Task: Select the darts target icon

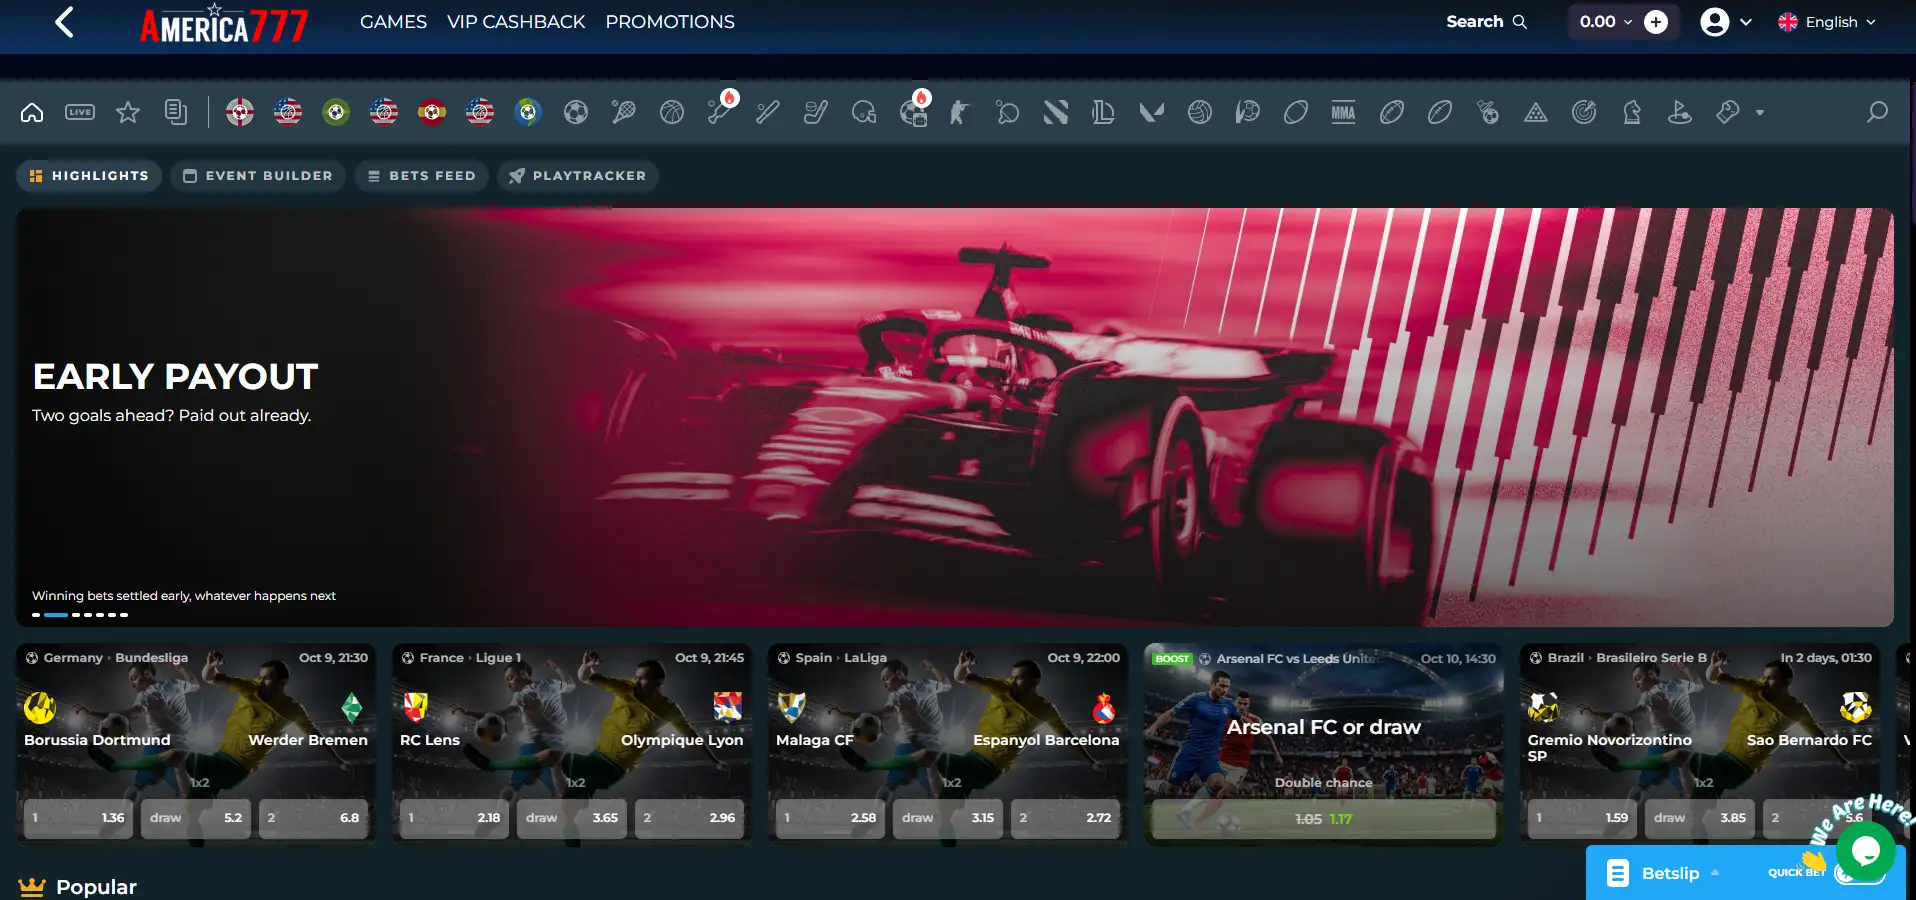Action: pyautogui.click(x=1584, y=112)
